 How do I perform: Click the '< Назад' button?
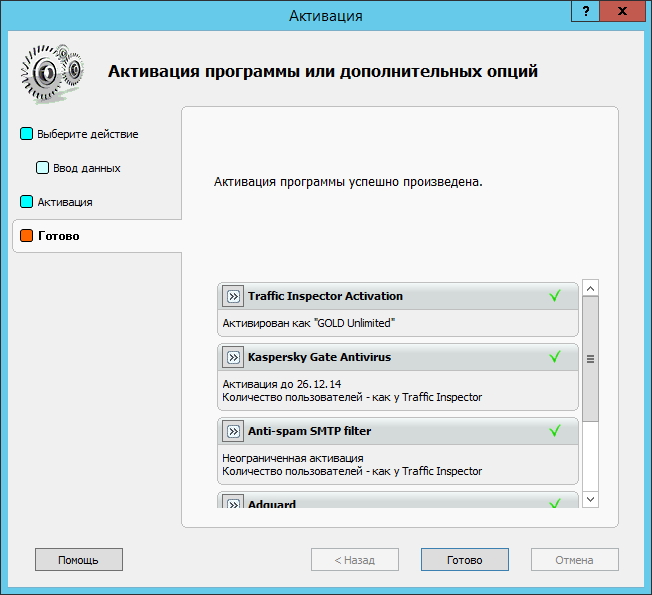coord(355,560)
